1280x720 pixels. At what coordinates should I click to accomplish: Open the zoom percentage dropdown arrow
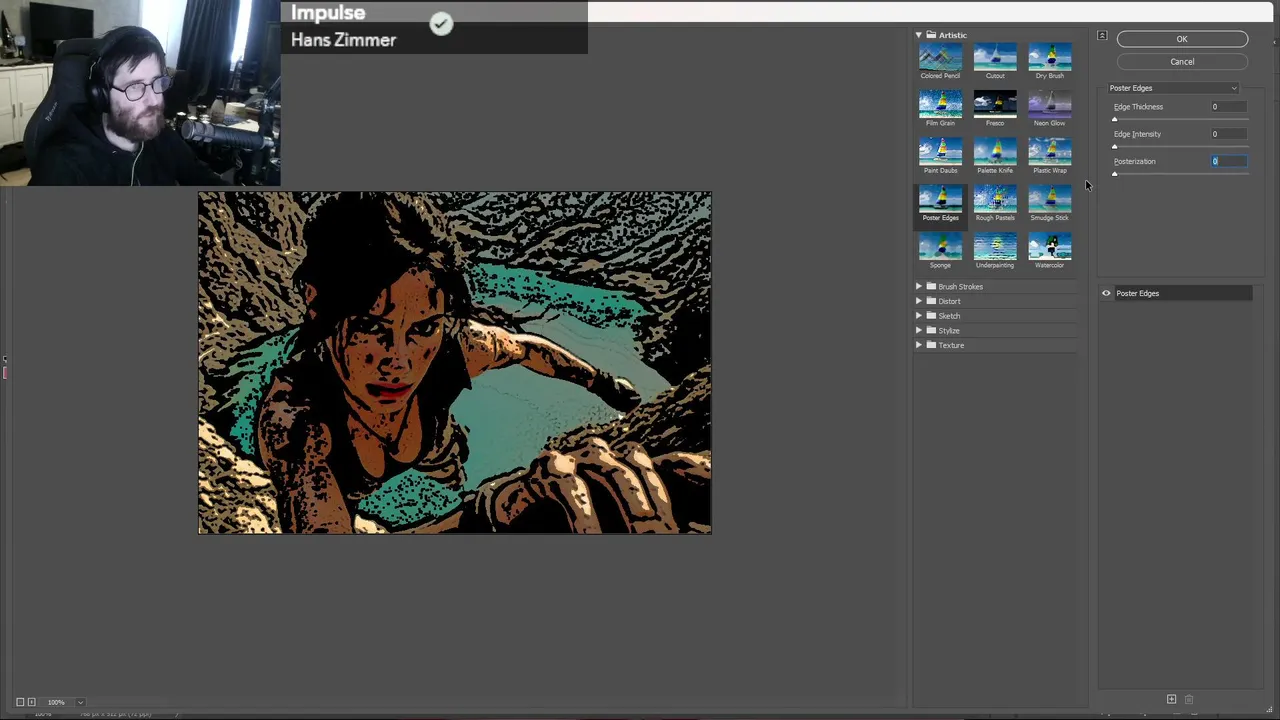coord(80,702)
